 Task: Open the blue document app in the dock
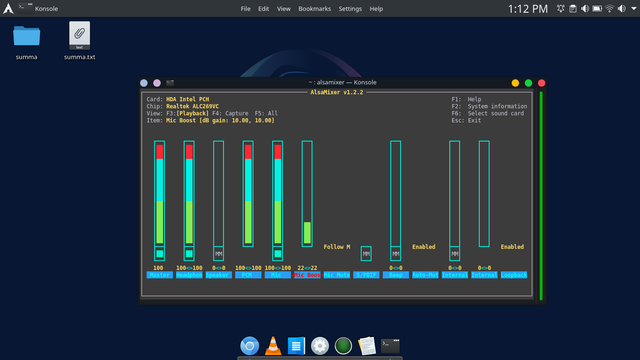[x=296, y=346]
